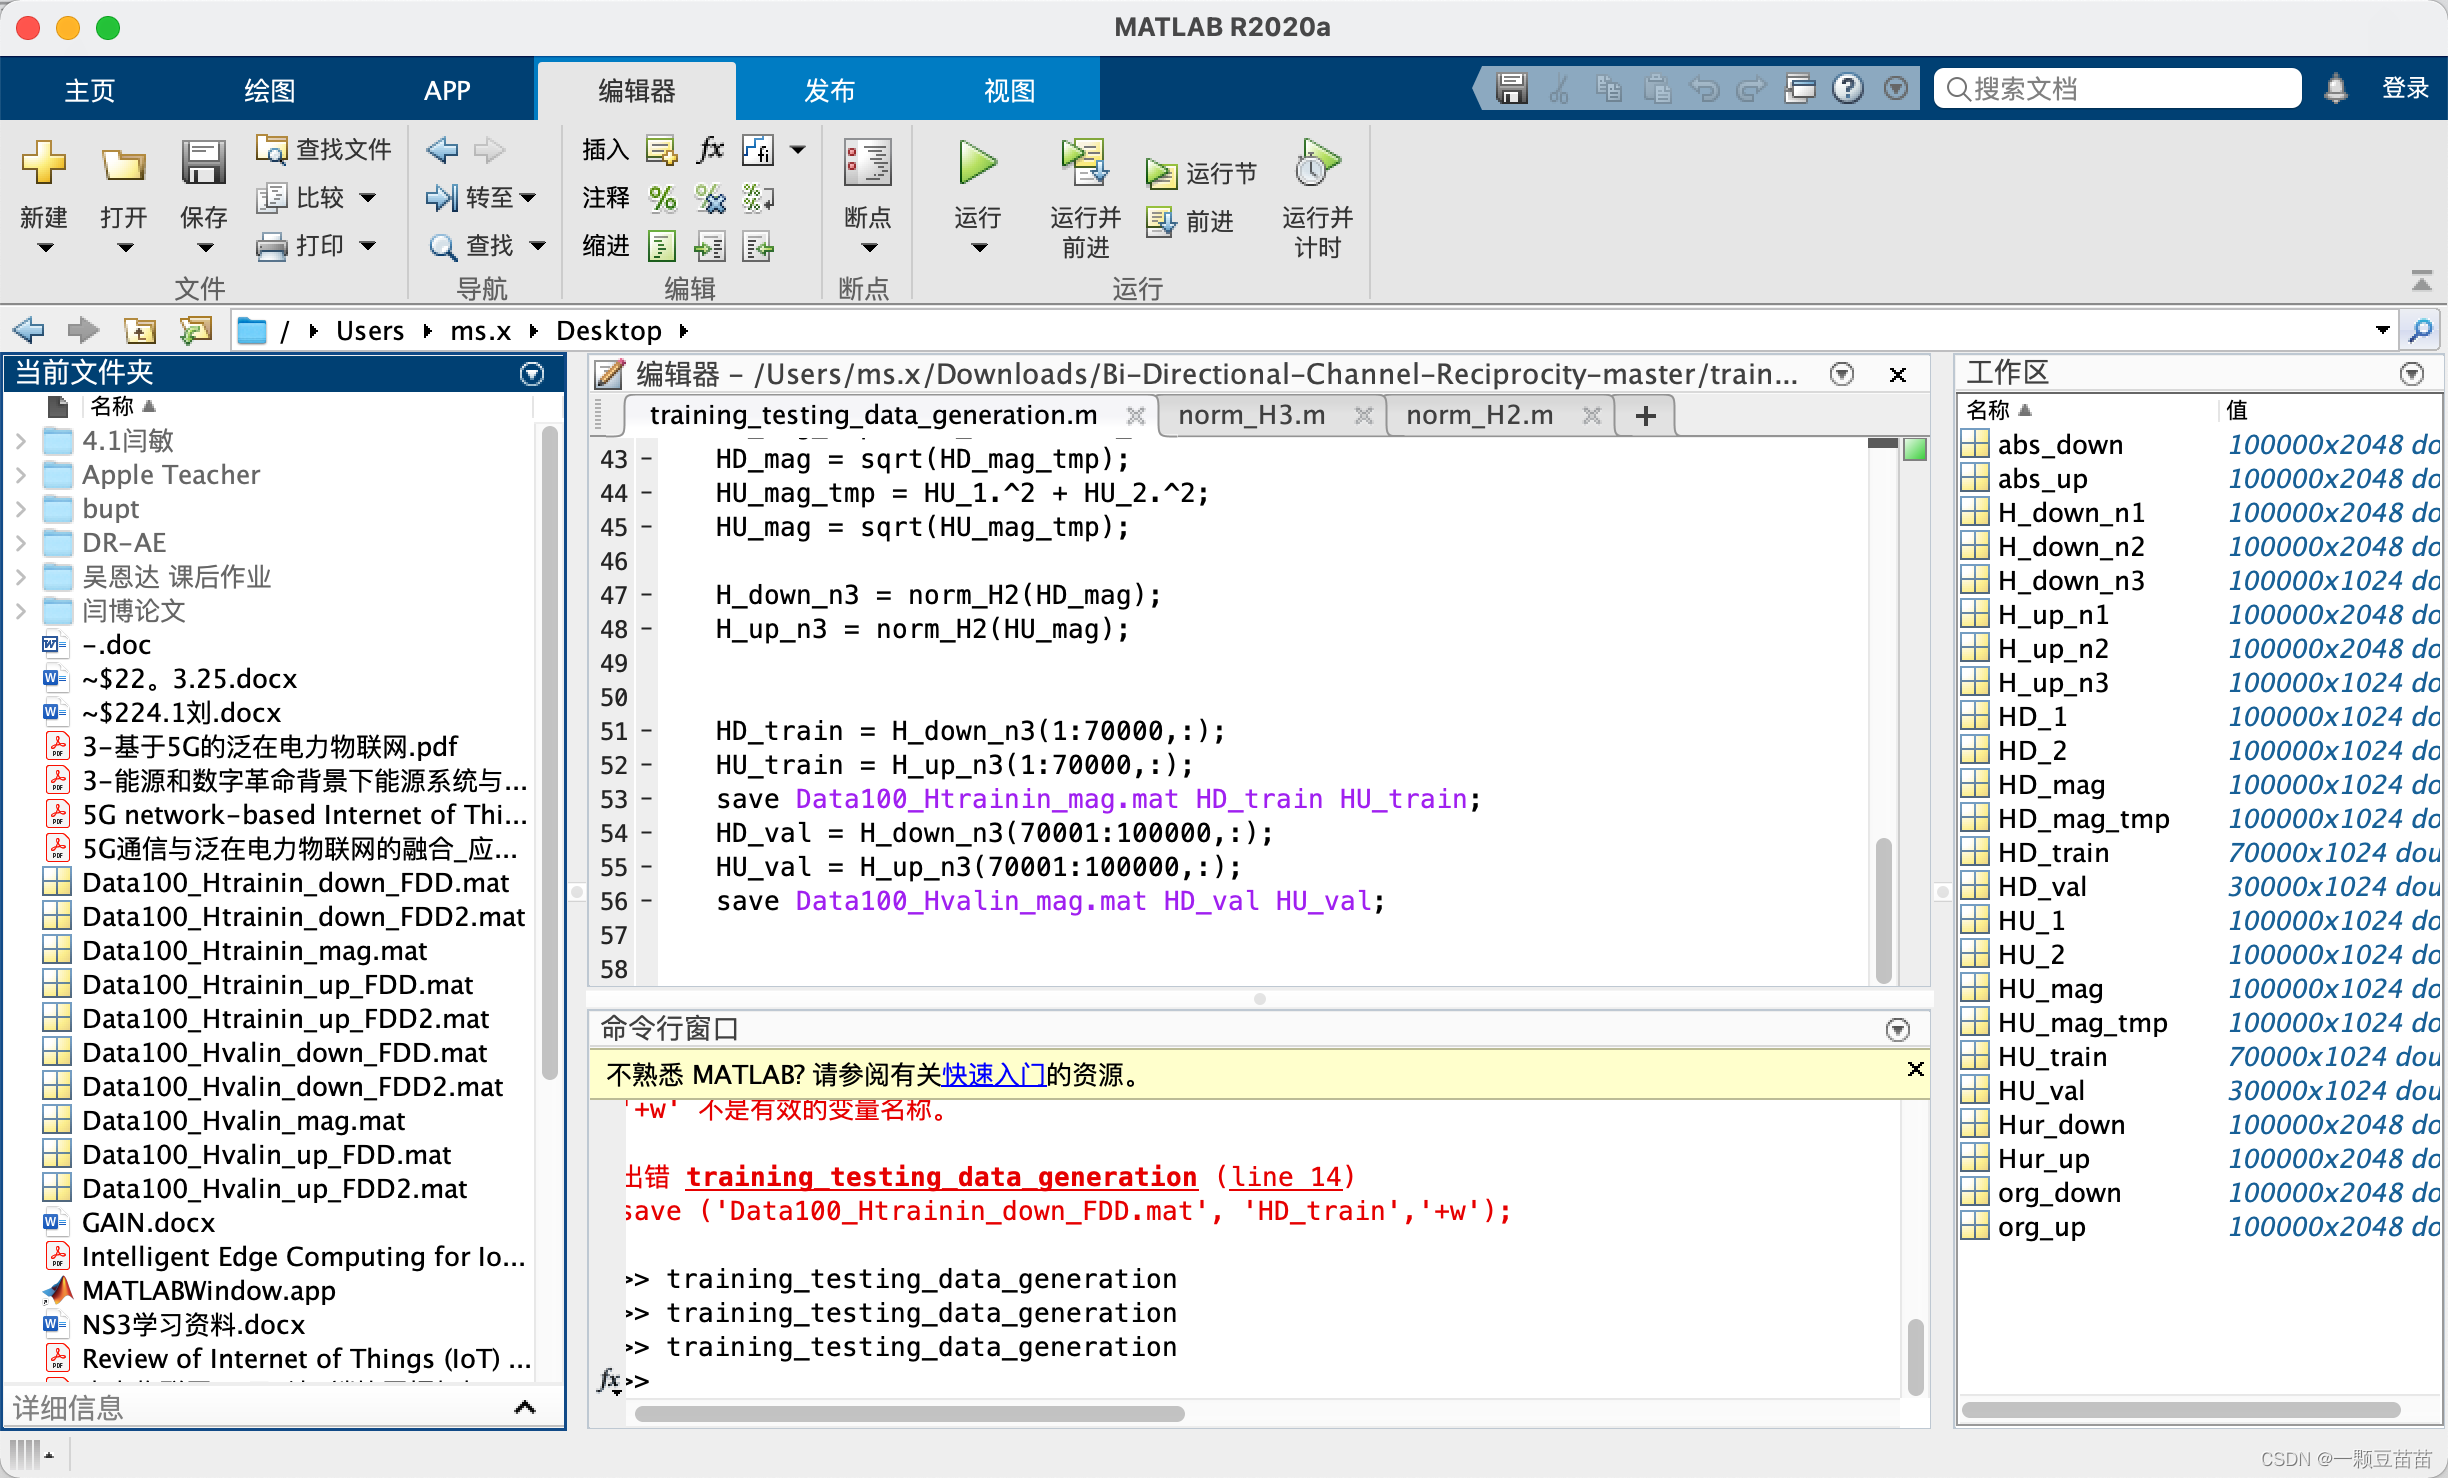Click the training_testing_data_generation error link

(941, 1176)
